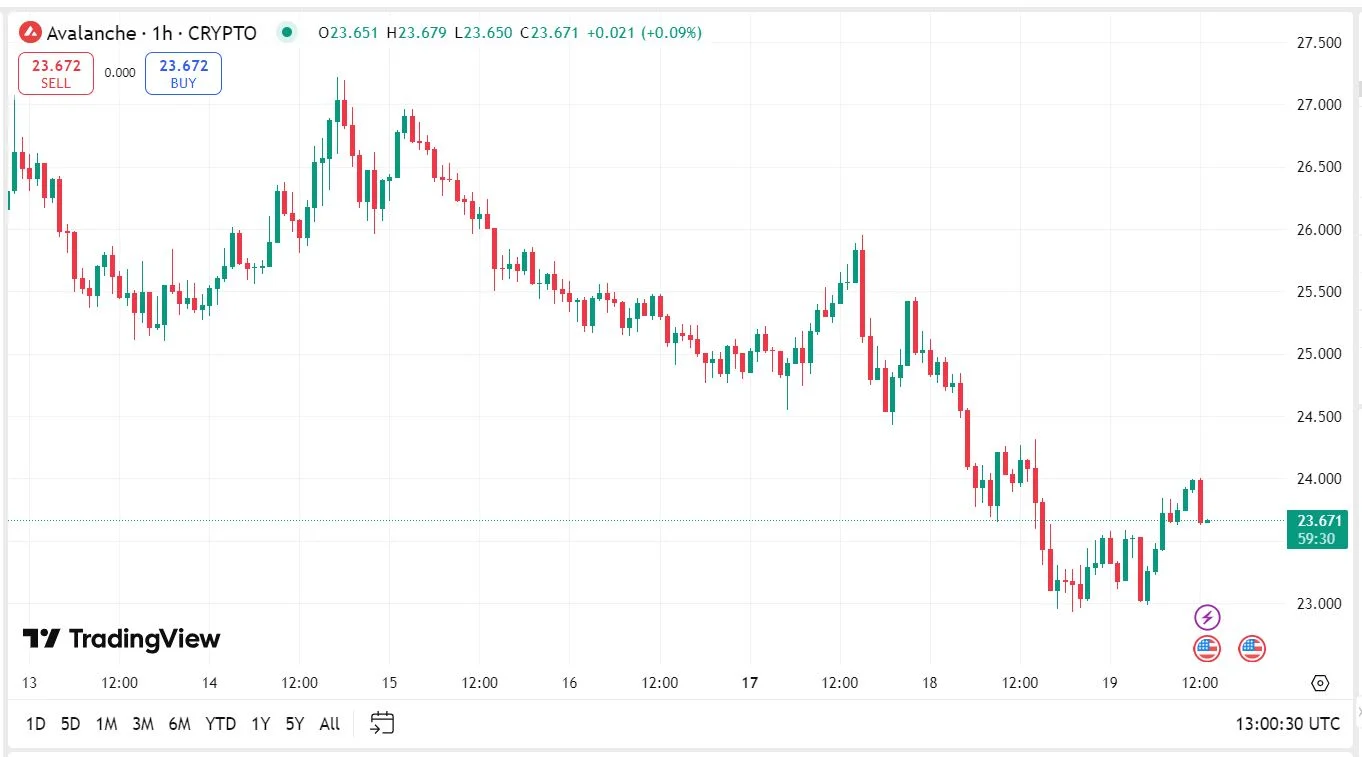Open the right US flag event marker
This screenshot has height=757, width=1362.
(x=1252, y=649)
